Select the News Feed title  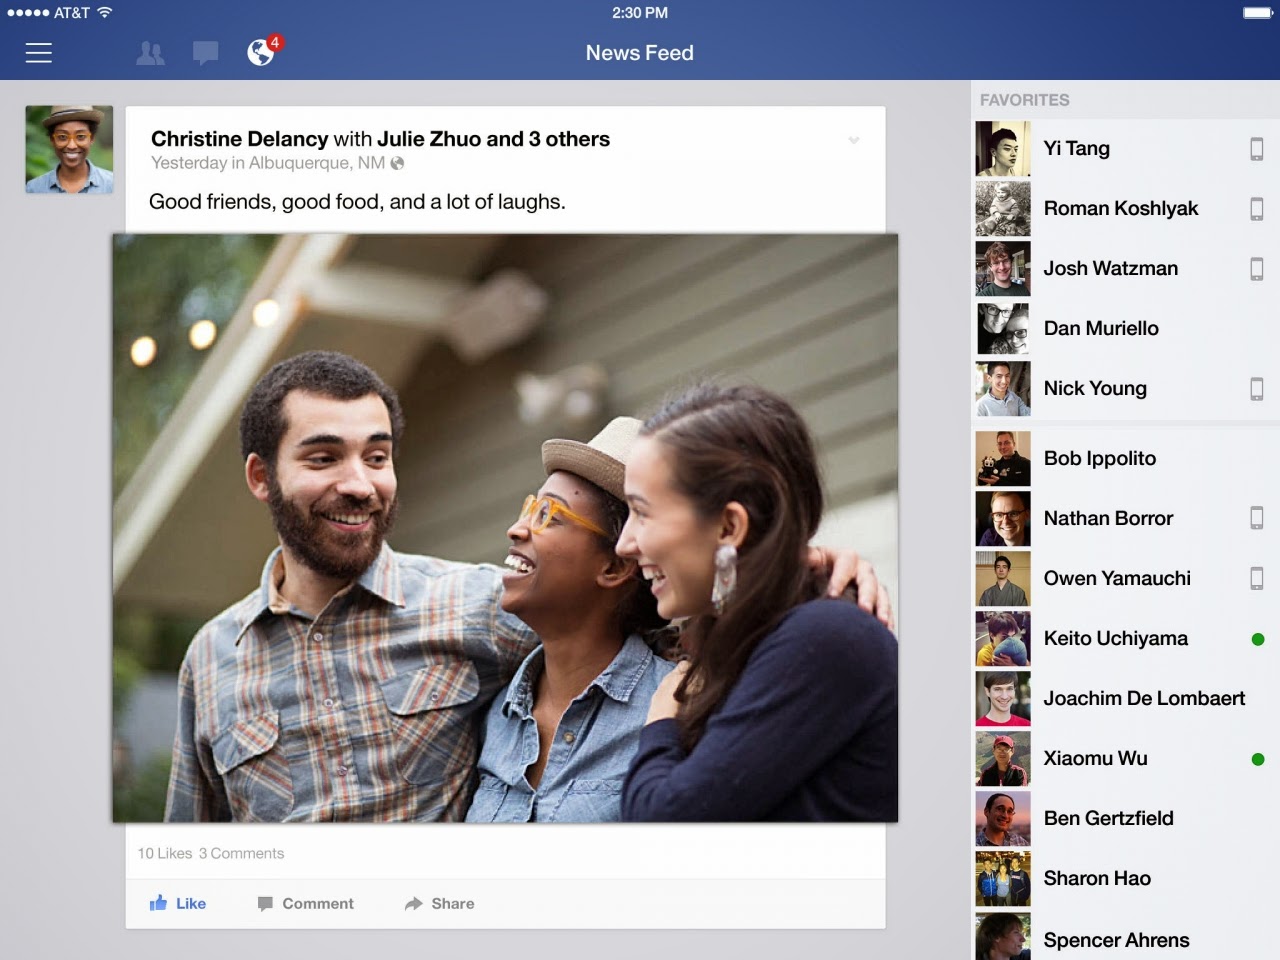[x=640, y=52]
